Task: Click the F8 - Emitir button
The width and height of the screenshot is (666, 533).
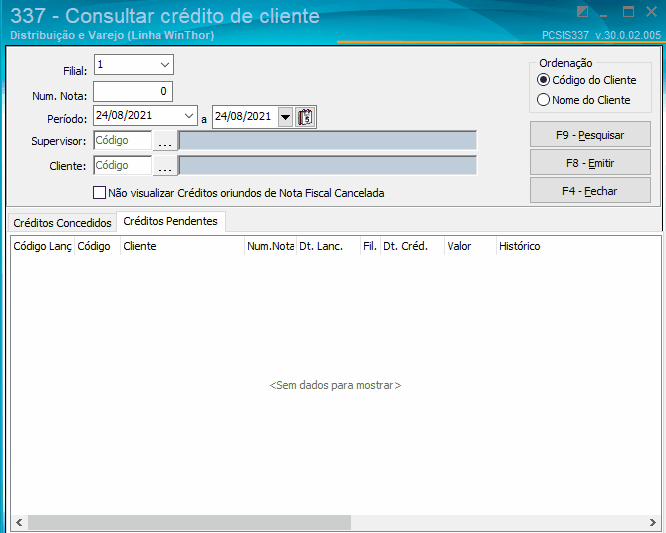Action: pos(590,163)
